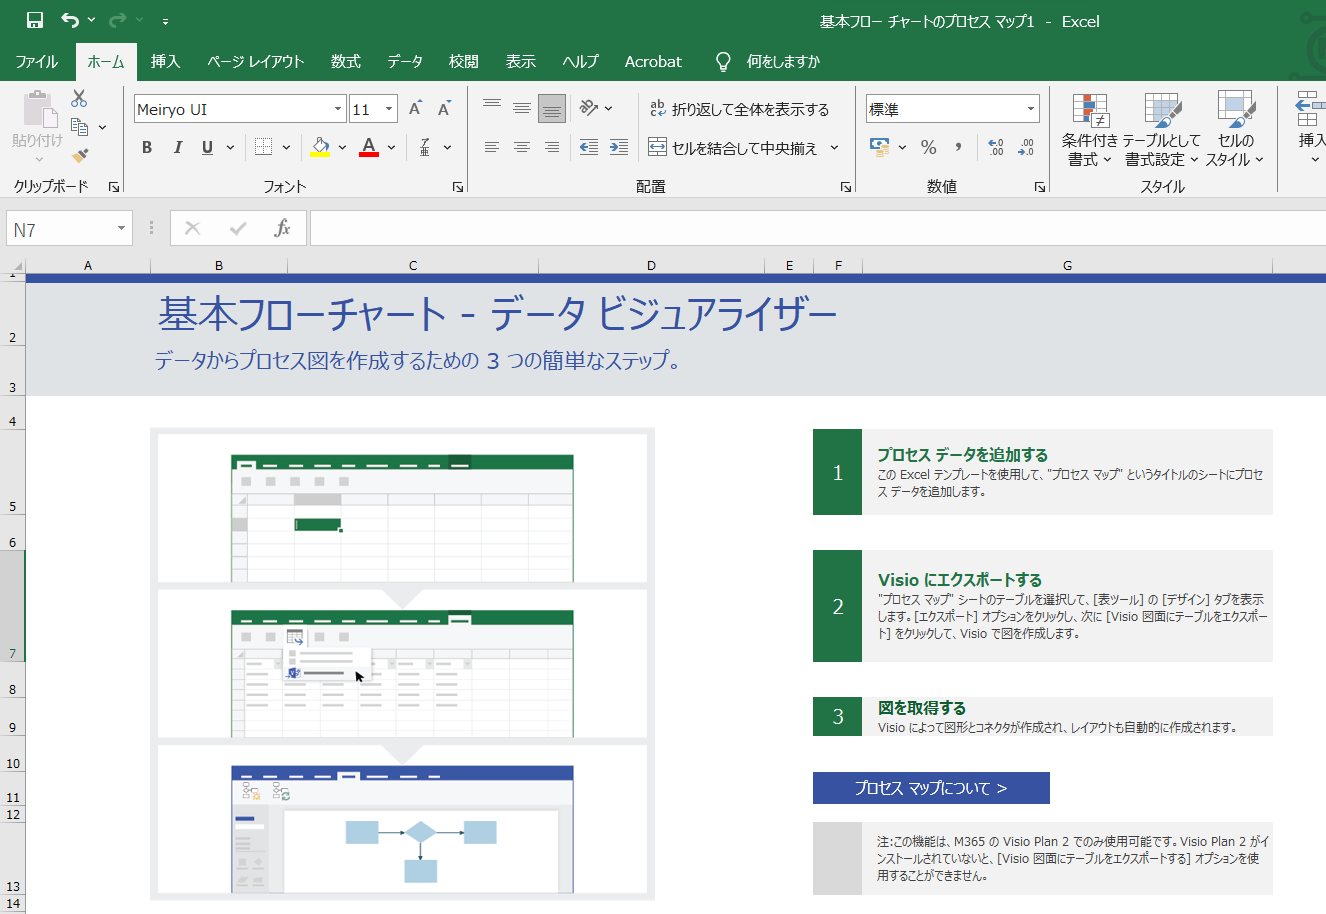1326x914 pixels.
Task: Click the accounting number format icon
Action: click(880, 147)
